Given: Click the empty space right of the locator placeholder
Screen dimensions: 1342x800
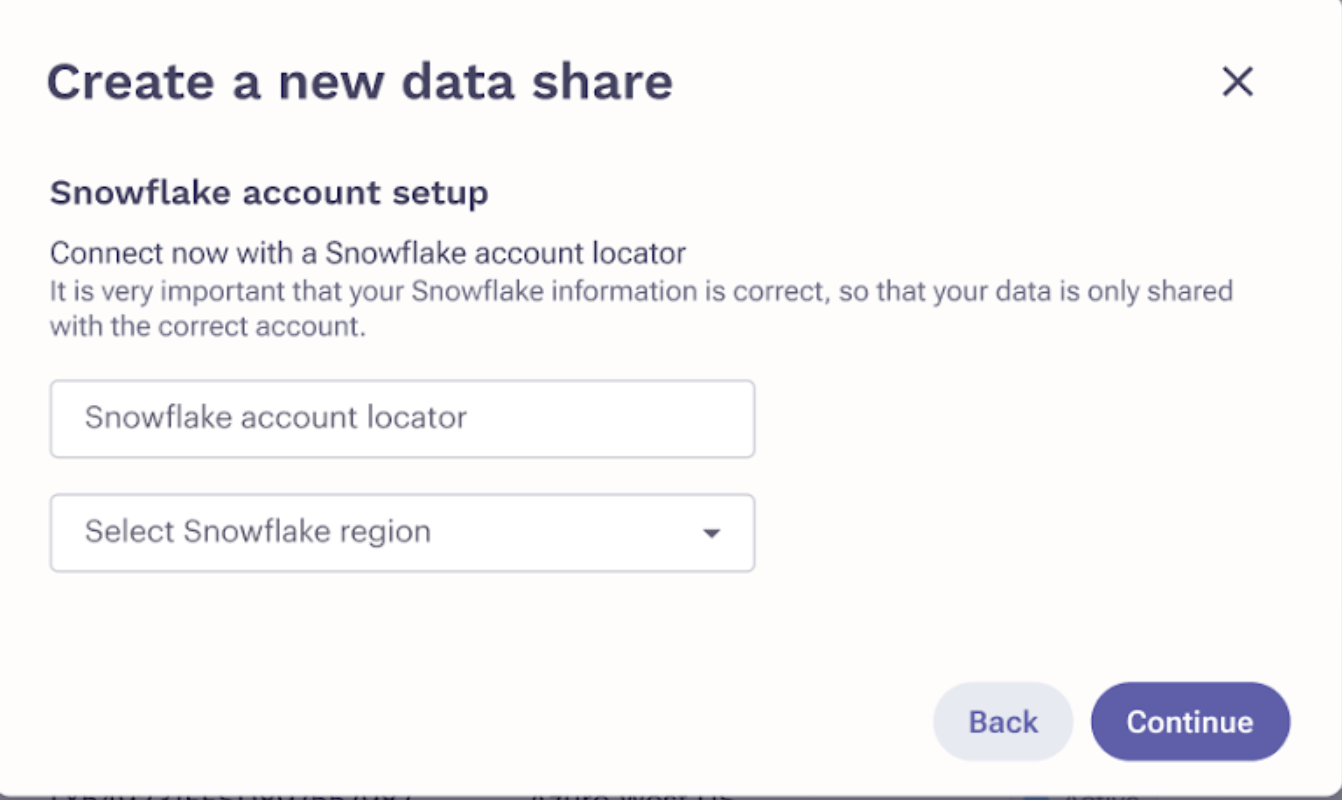Looking at the screenshot, I should coord(610,418).
